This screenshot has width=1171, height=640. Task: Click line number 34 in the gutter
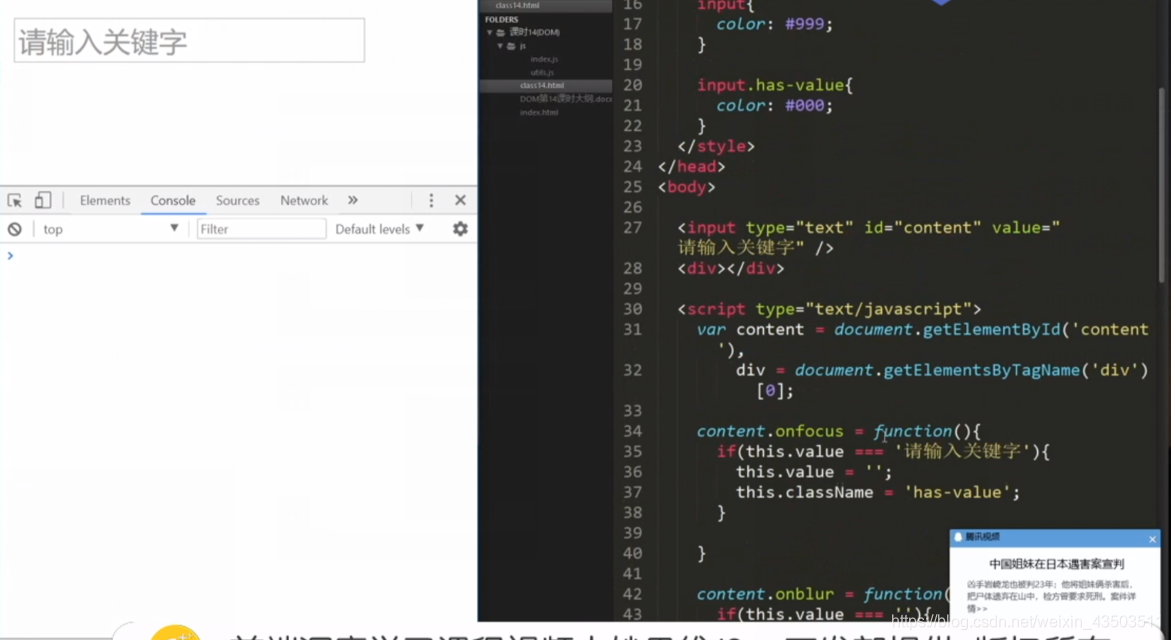point(633,432)
